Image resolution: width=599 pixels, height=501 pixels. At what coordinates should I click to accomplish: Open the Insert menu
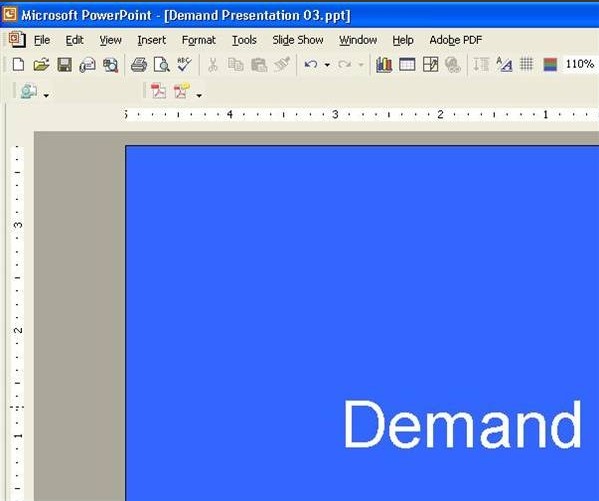pos(152,40)
